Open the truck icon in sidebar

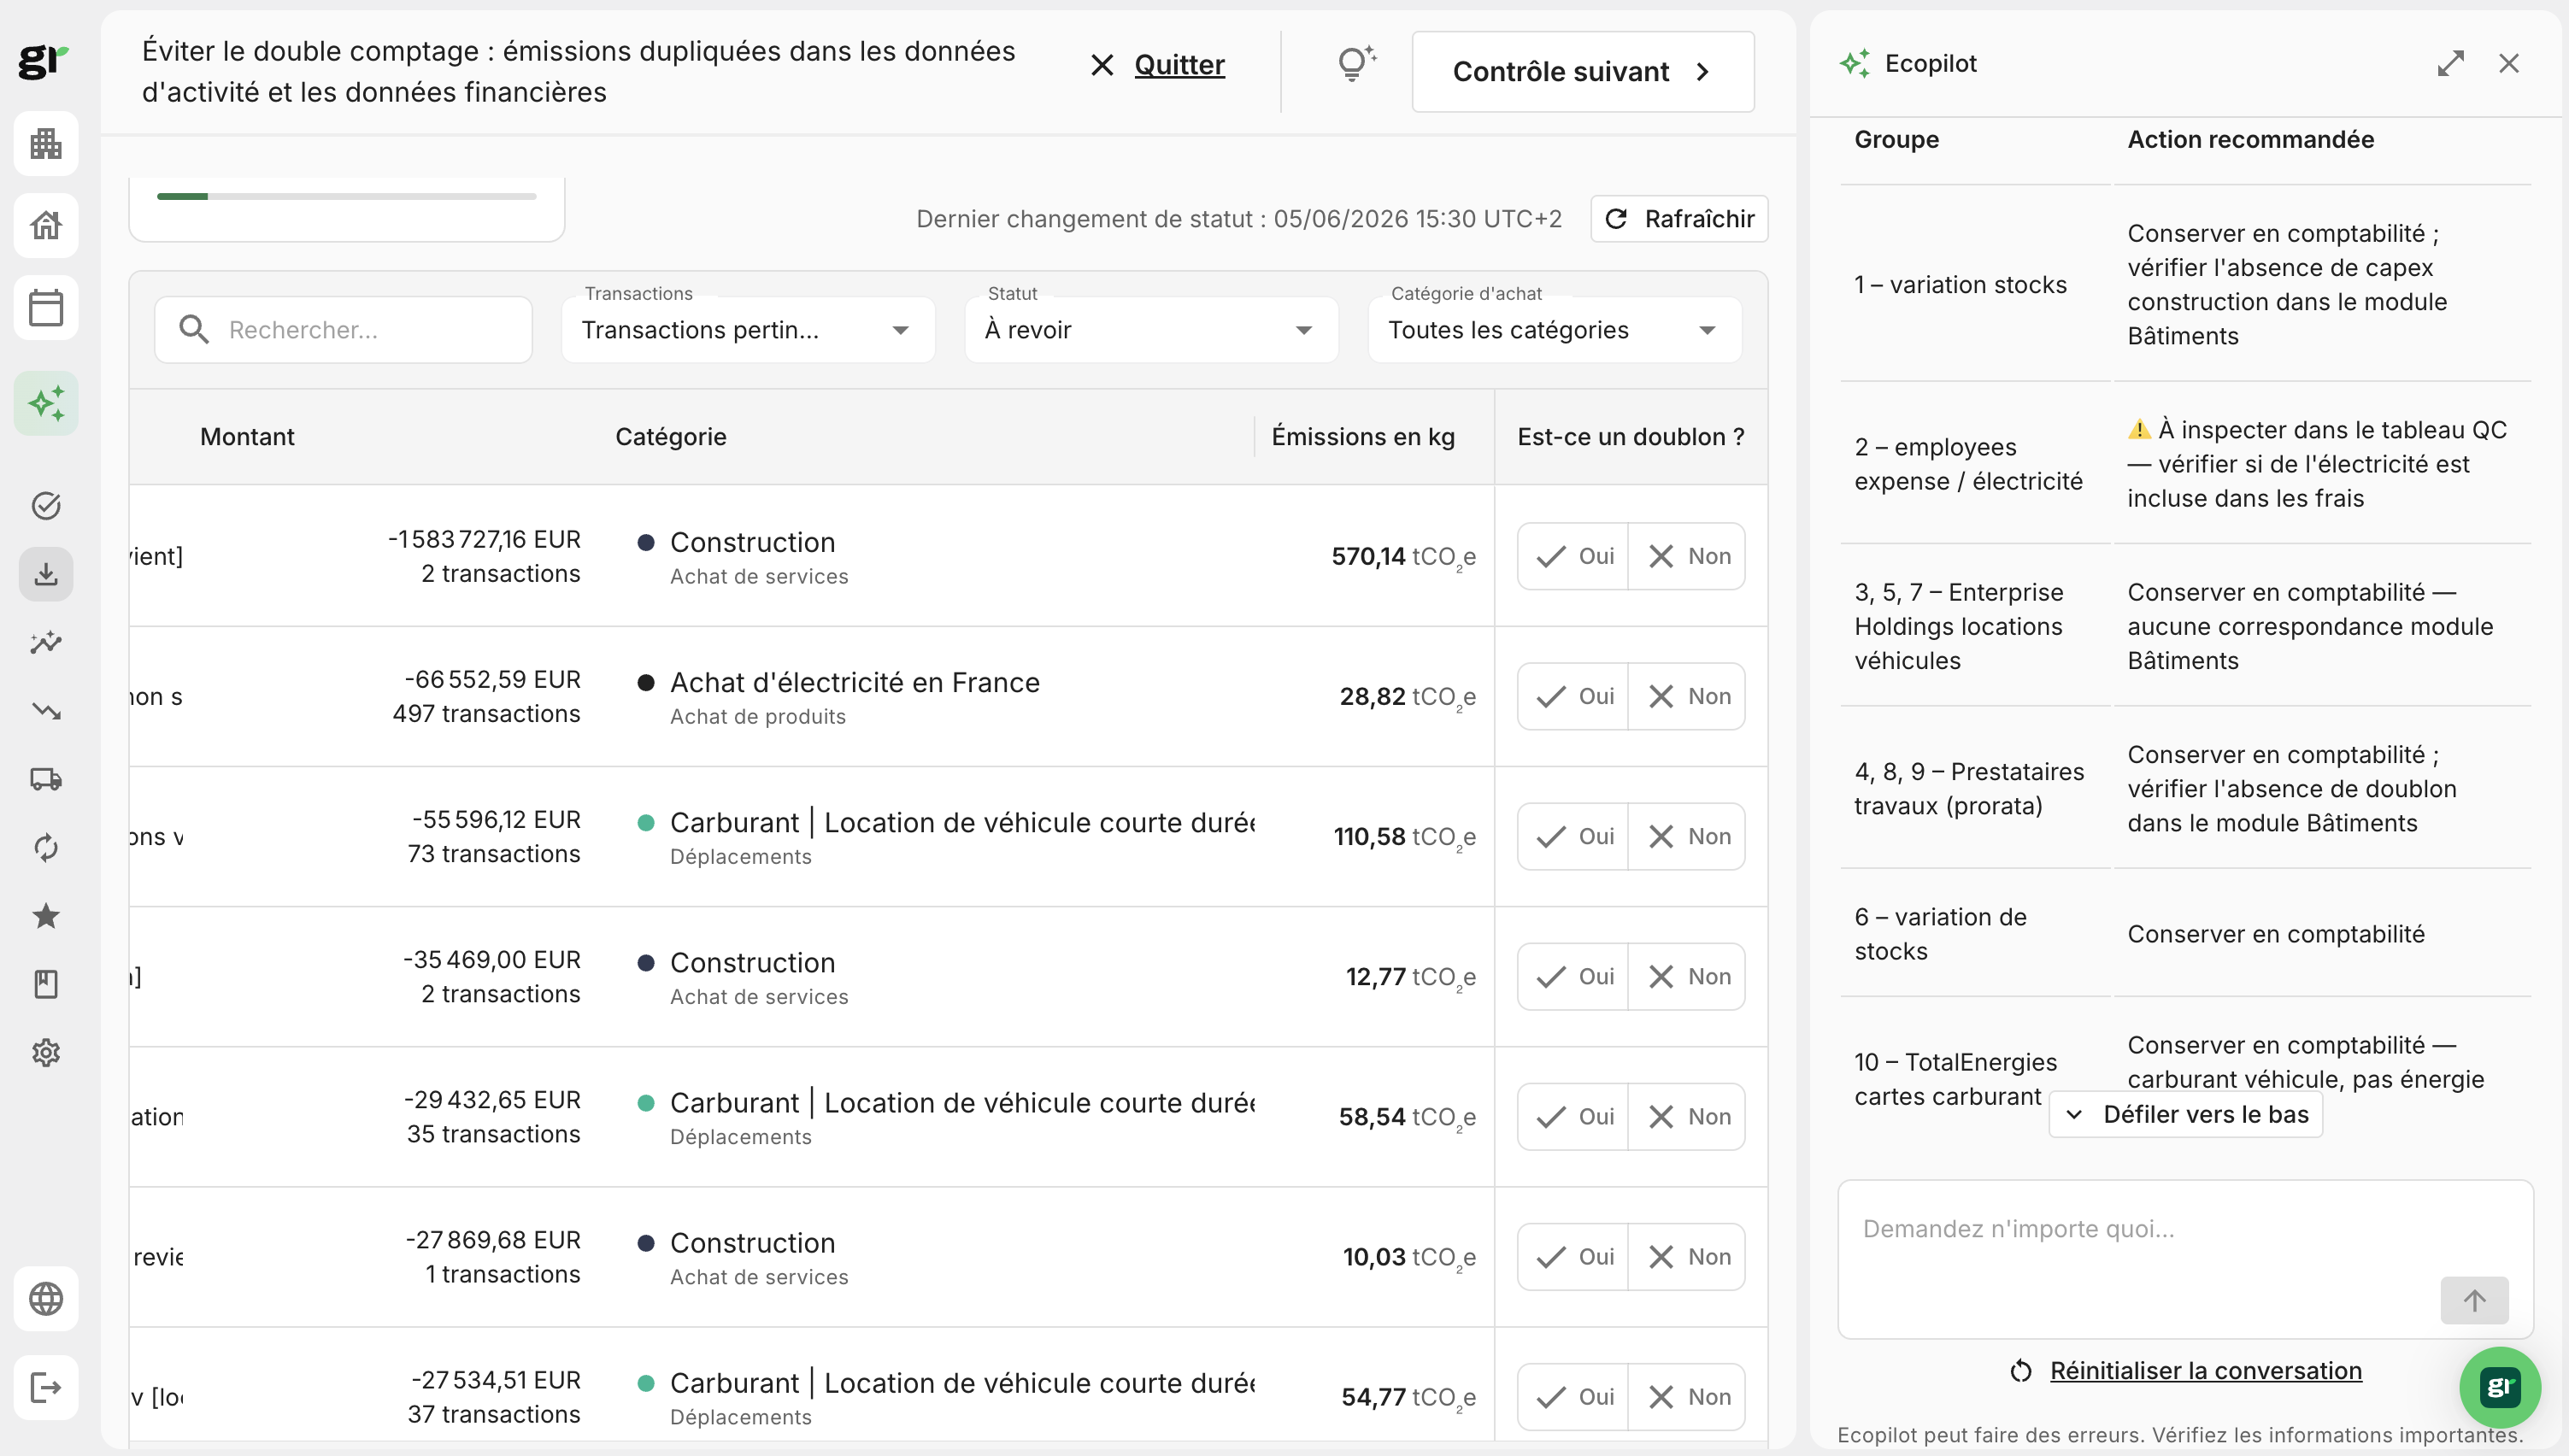(46, 779)
